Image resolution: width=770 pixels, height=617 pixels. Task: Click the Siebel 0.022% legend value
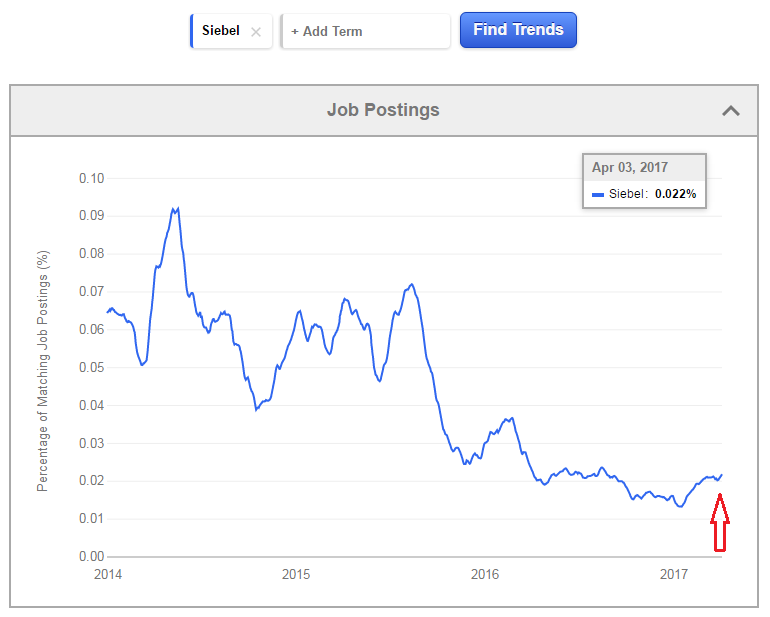(675, 194)
